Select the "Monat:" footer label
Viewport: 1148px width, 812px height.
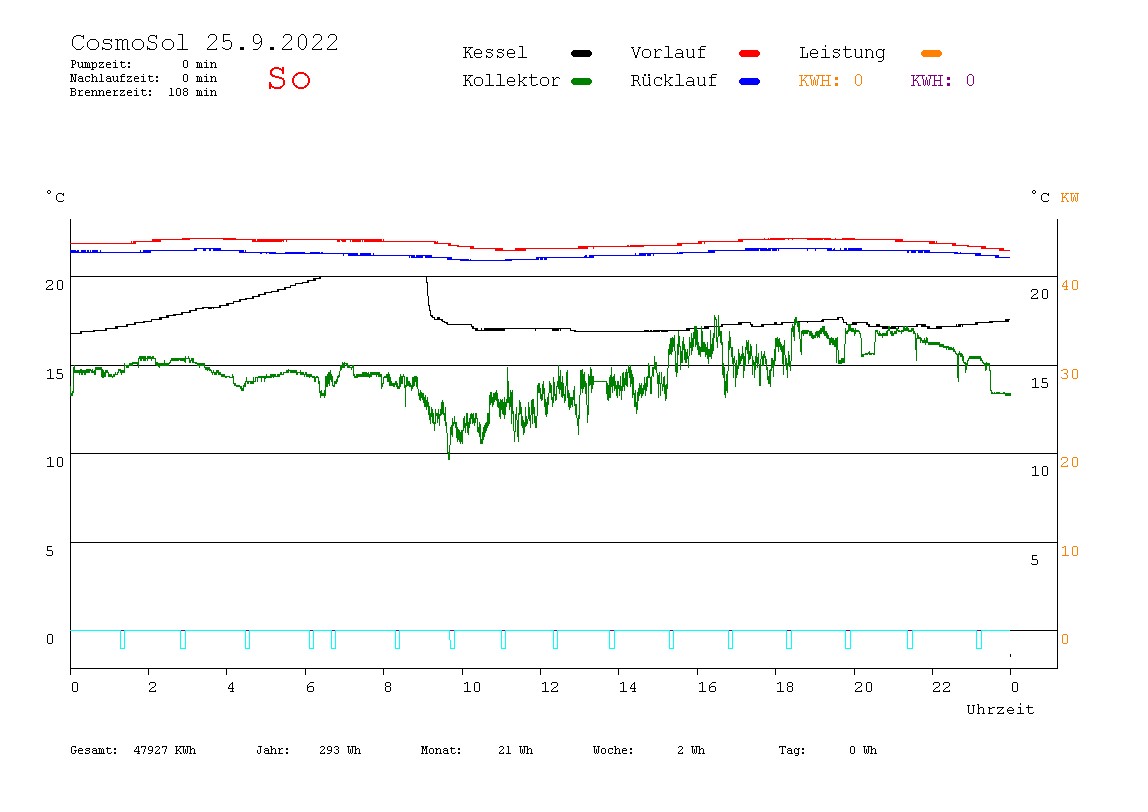441,750
